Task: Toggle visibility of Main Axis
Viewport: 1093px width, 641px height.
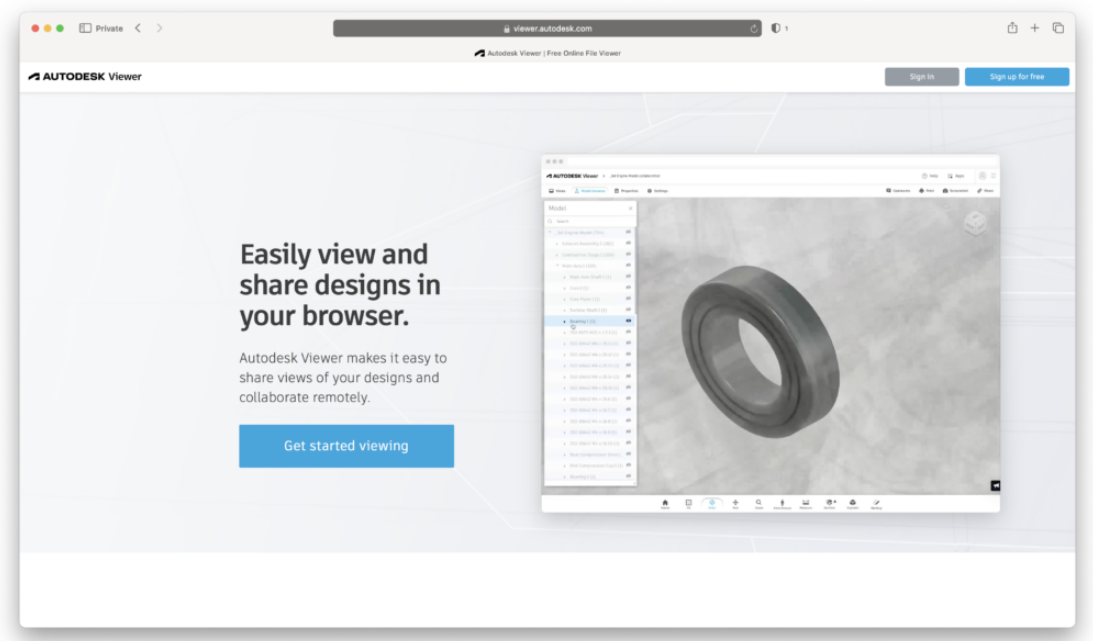Action: pos(628,265)
